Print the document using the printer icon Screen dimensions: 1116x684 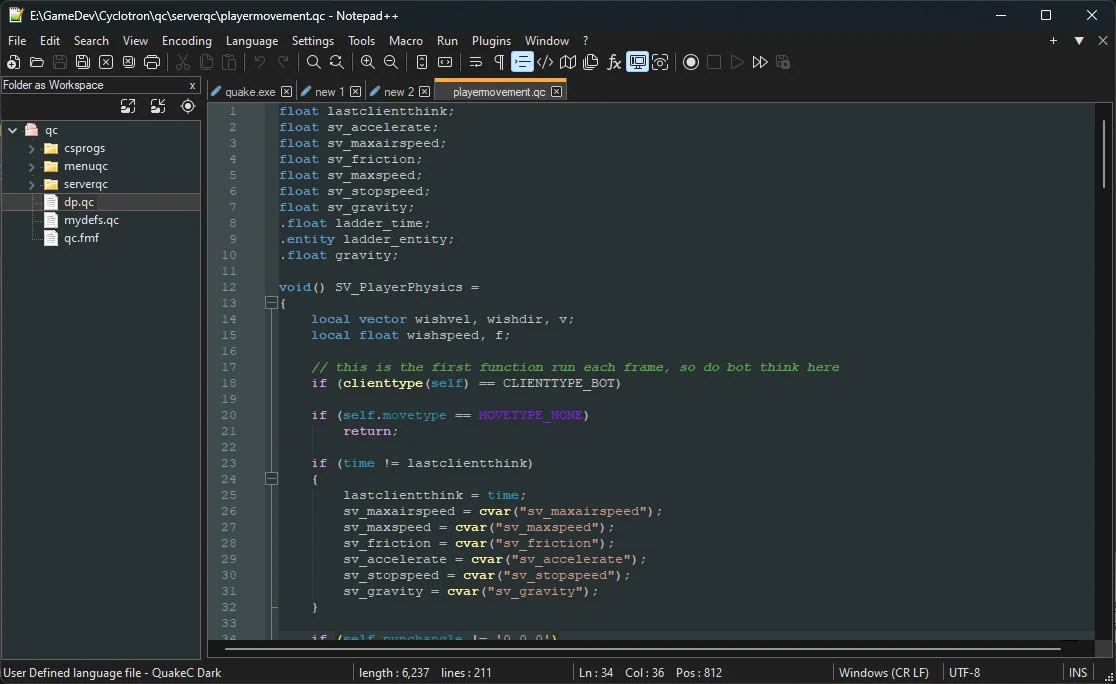click(152, 63)
